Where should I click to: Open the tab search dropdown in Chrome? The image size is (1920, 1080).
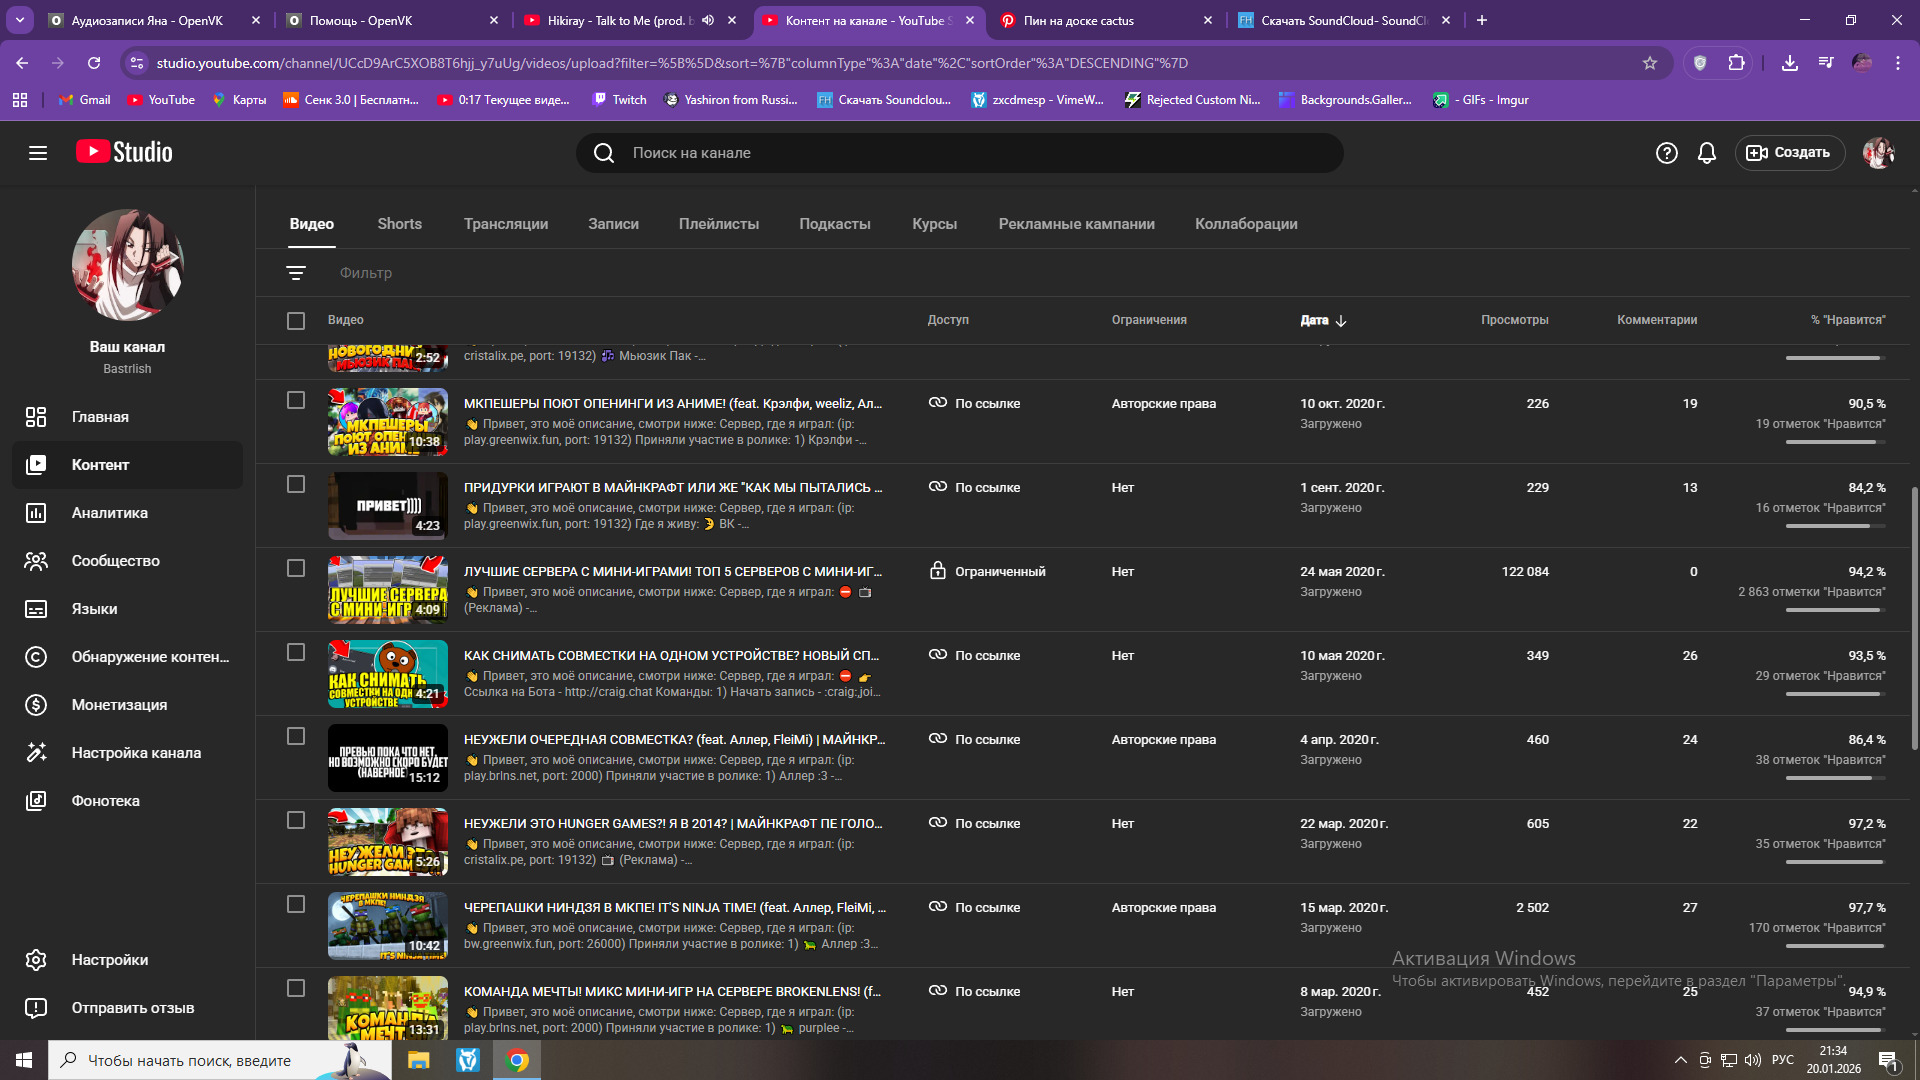click(x=20, y=20)
